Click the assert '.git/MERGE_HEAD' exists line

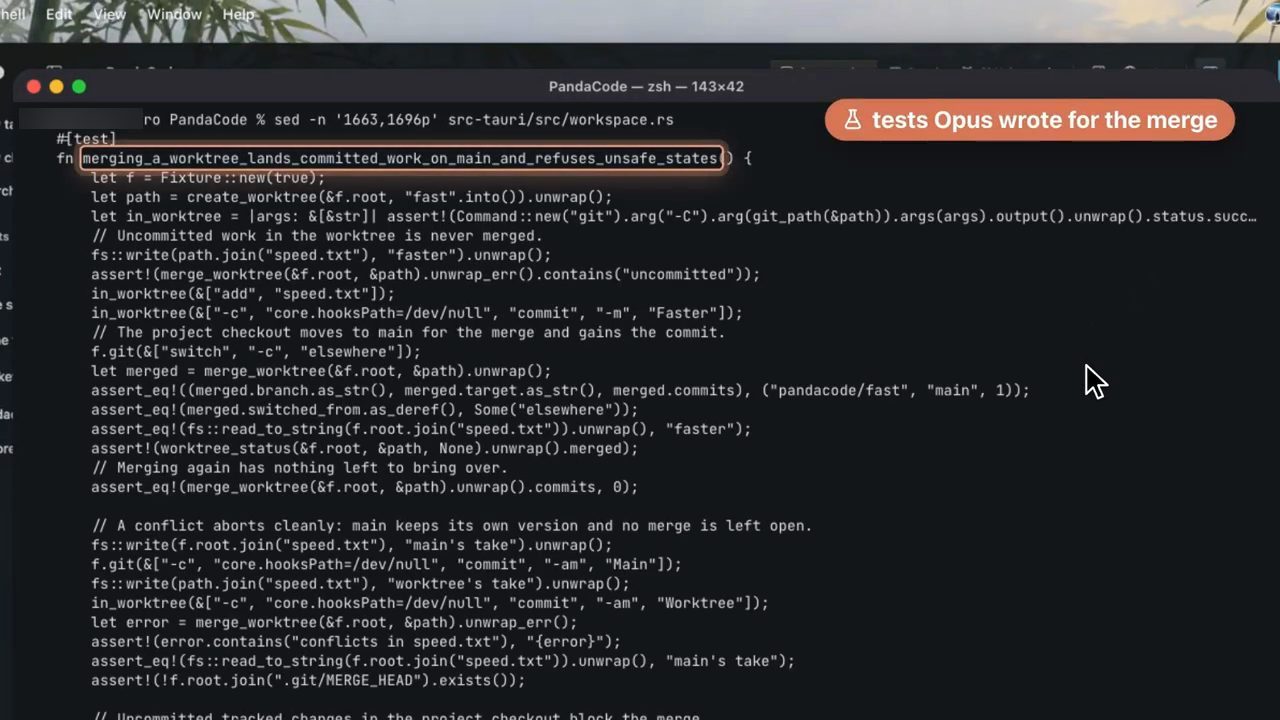pos(308,681)
